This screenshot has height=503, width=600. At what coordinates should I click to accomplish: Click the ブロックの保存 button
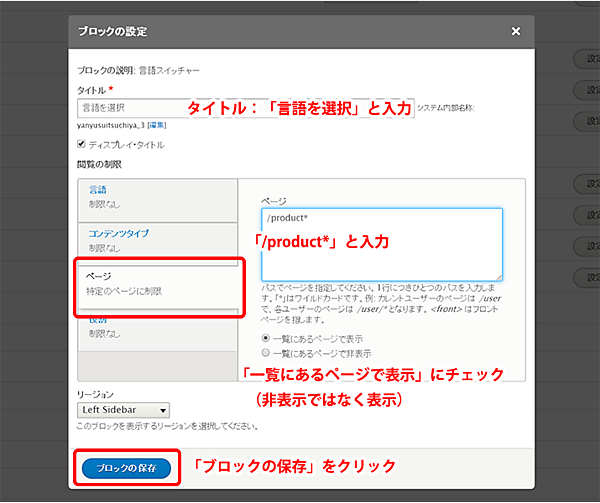[x=126, y=468]
